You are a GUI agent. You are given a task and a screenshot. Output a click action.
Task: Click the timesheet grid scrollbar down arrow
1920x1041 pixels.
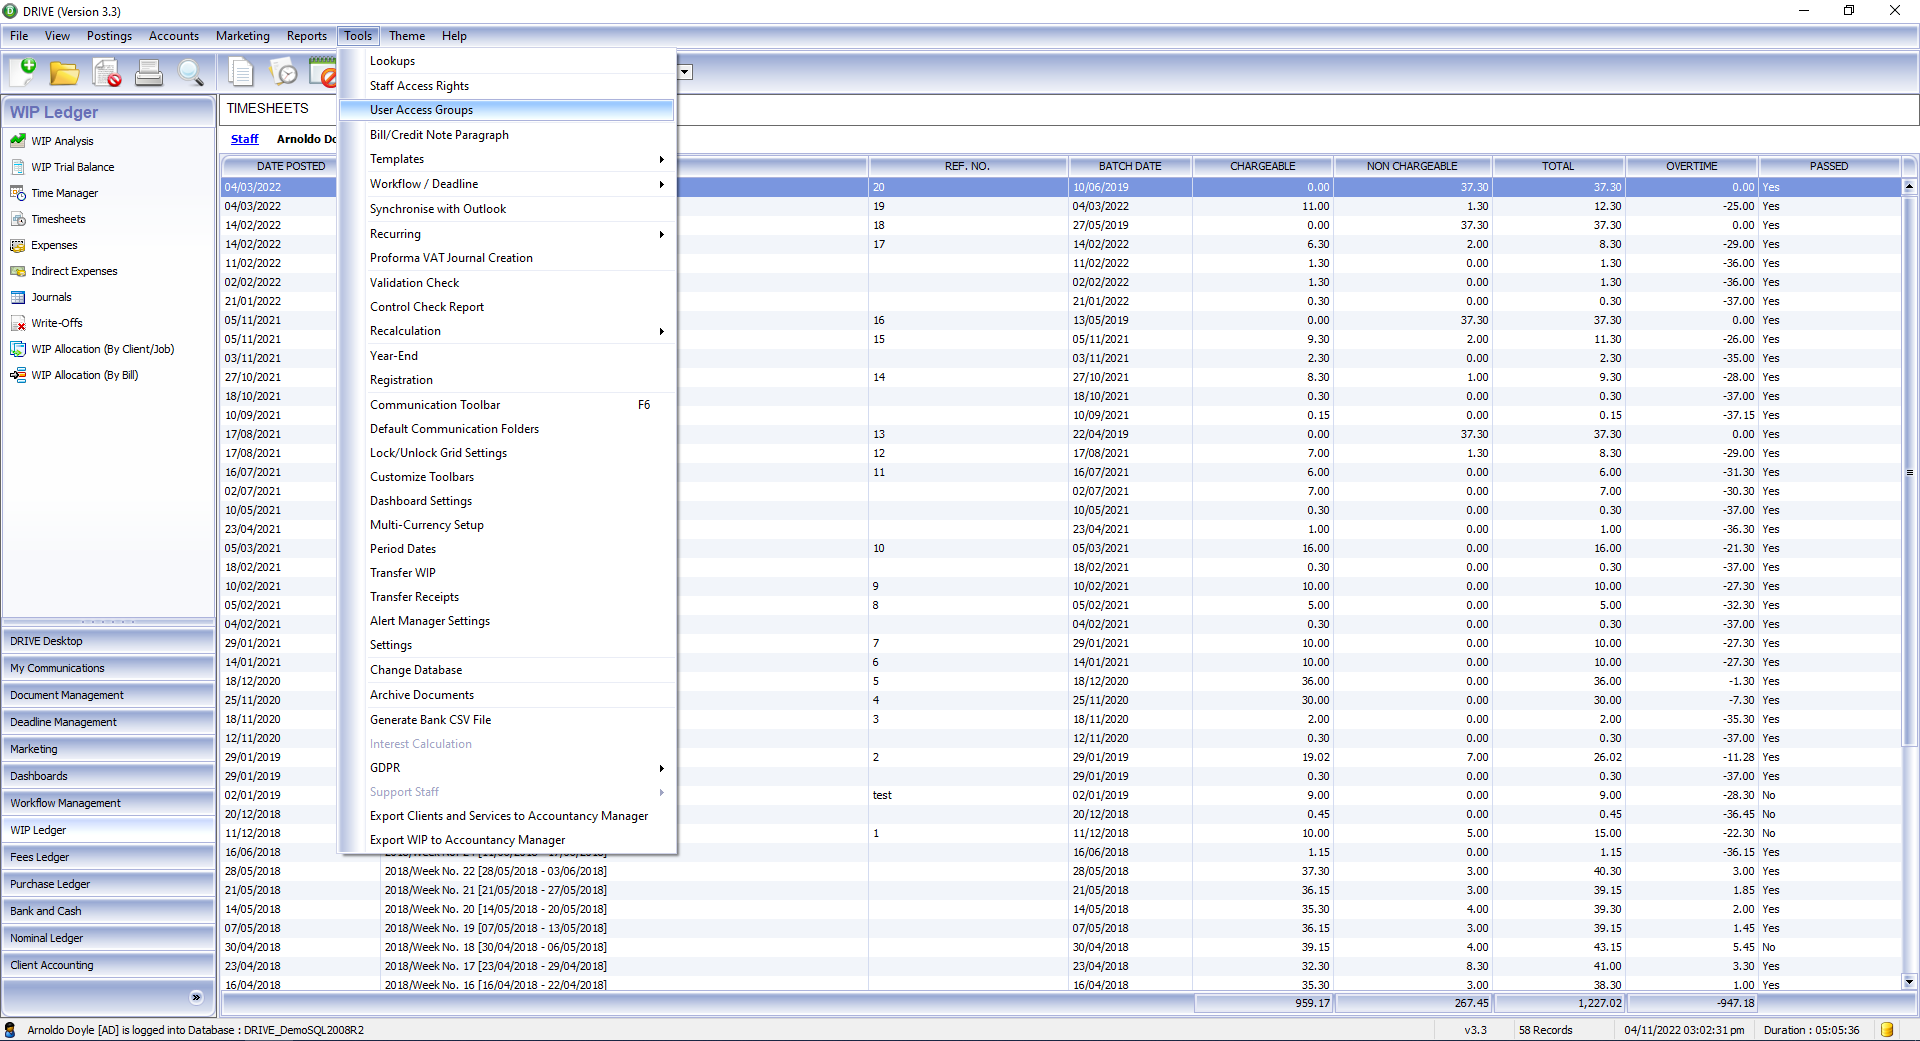pyautogui.click(x=1909, y=982)
